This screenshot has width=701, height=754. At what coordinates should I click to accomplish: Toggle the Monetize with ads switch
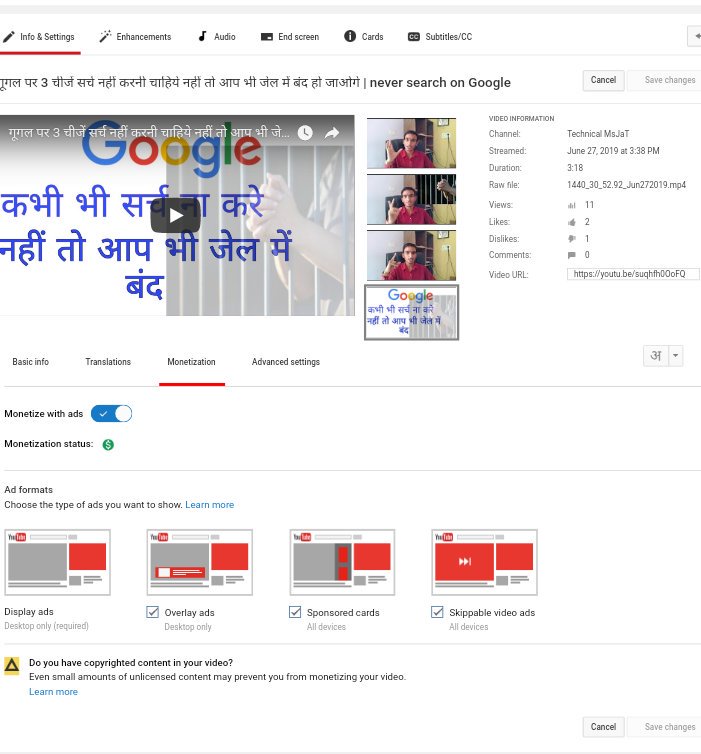tap(112, 414)
